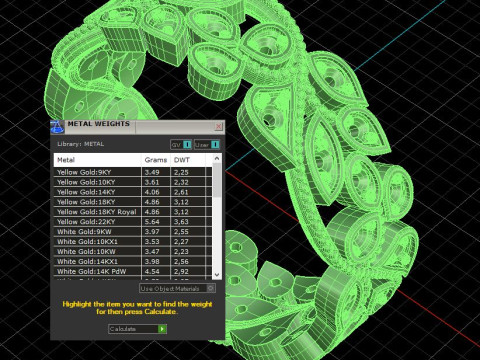Click the flask icon in Metal Weights title

[57, 127]
